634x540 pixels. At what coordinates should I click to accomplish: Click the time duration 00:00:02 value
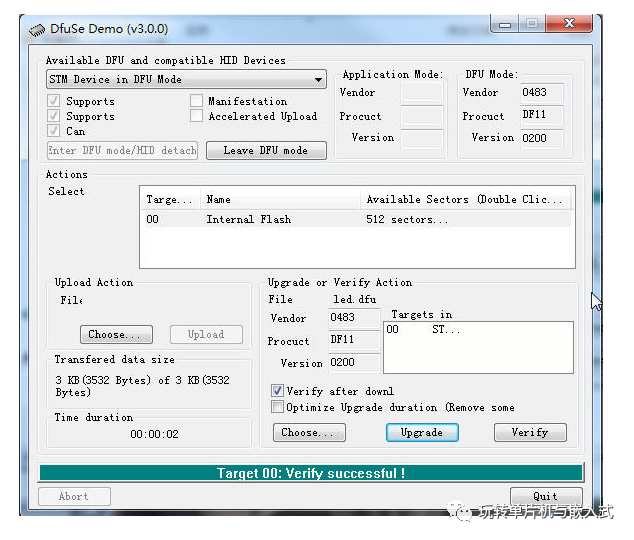[x=154, y=434]
